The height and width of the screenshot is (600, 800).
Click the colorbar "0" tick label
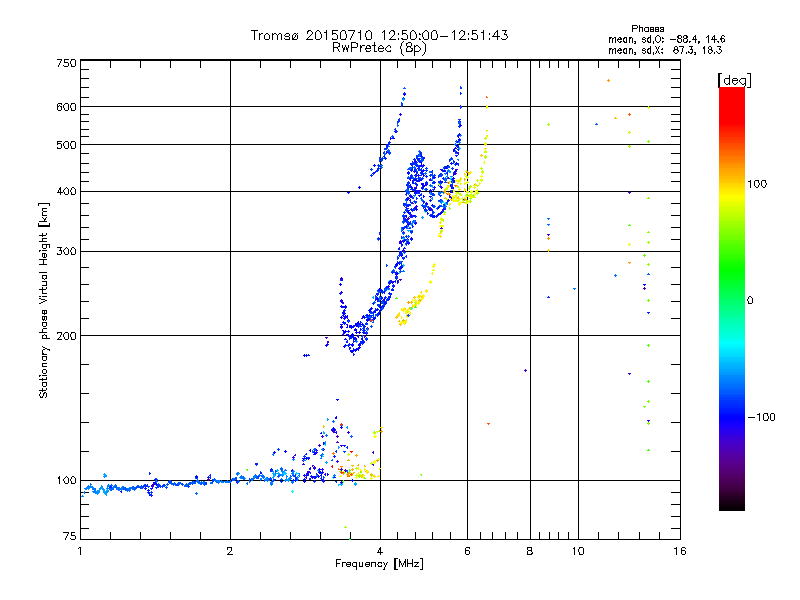point(750,300)
